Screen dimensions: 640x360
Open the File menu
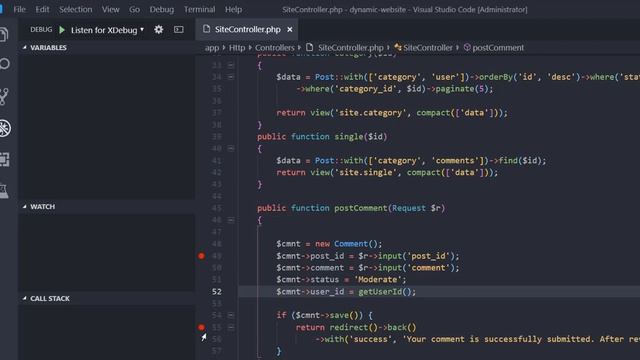20,9
